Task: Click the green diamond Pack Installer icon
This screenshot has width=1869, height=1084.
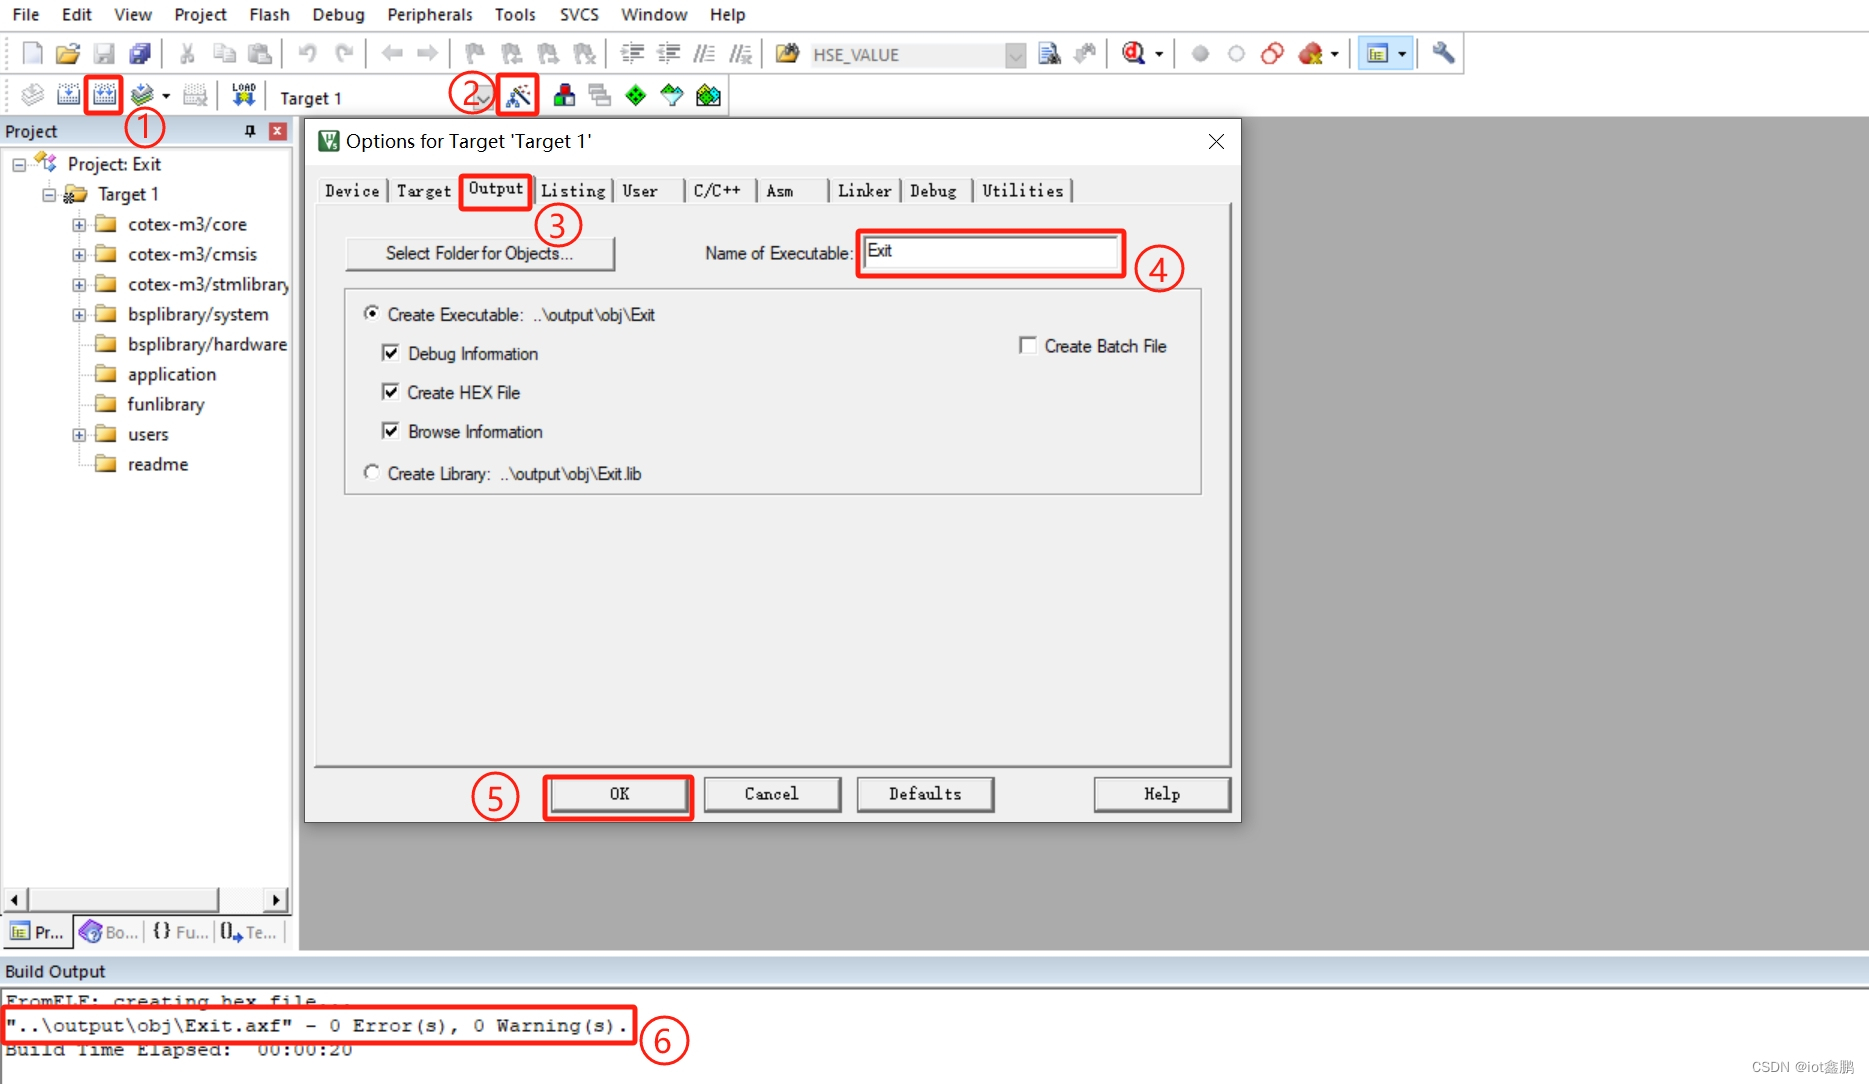Action: click(x=635, y=95)
